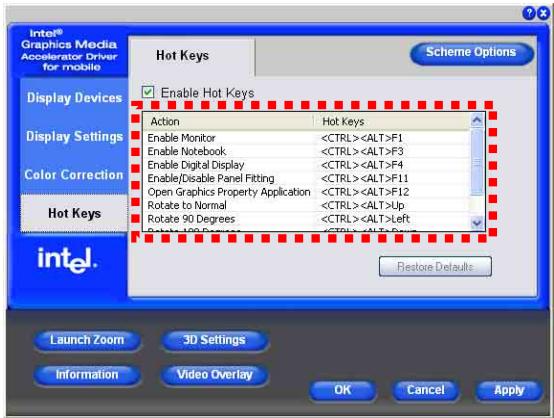Select the Rotate 90 Degrees row
The width and height of the screenshot is (554, 418).
pos(306,219)
